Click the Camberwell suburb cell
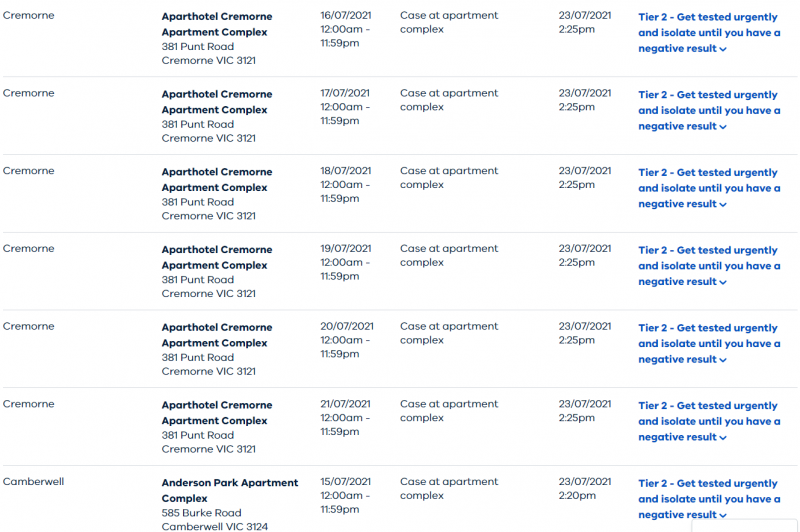Viewport: 800px width, 532px height. (33, 482)
